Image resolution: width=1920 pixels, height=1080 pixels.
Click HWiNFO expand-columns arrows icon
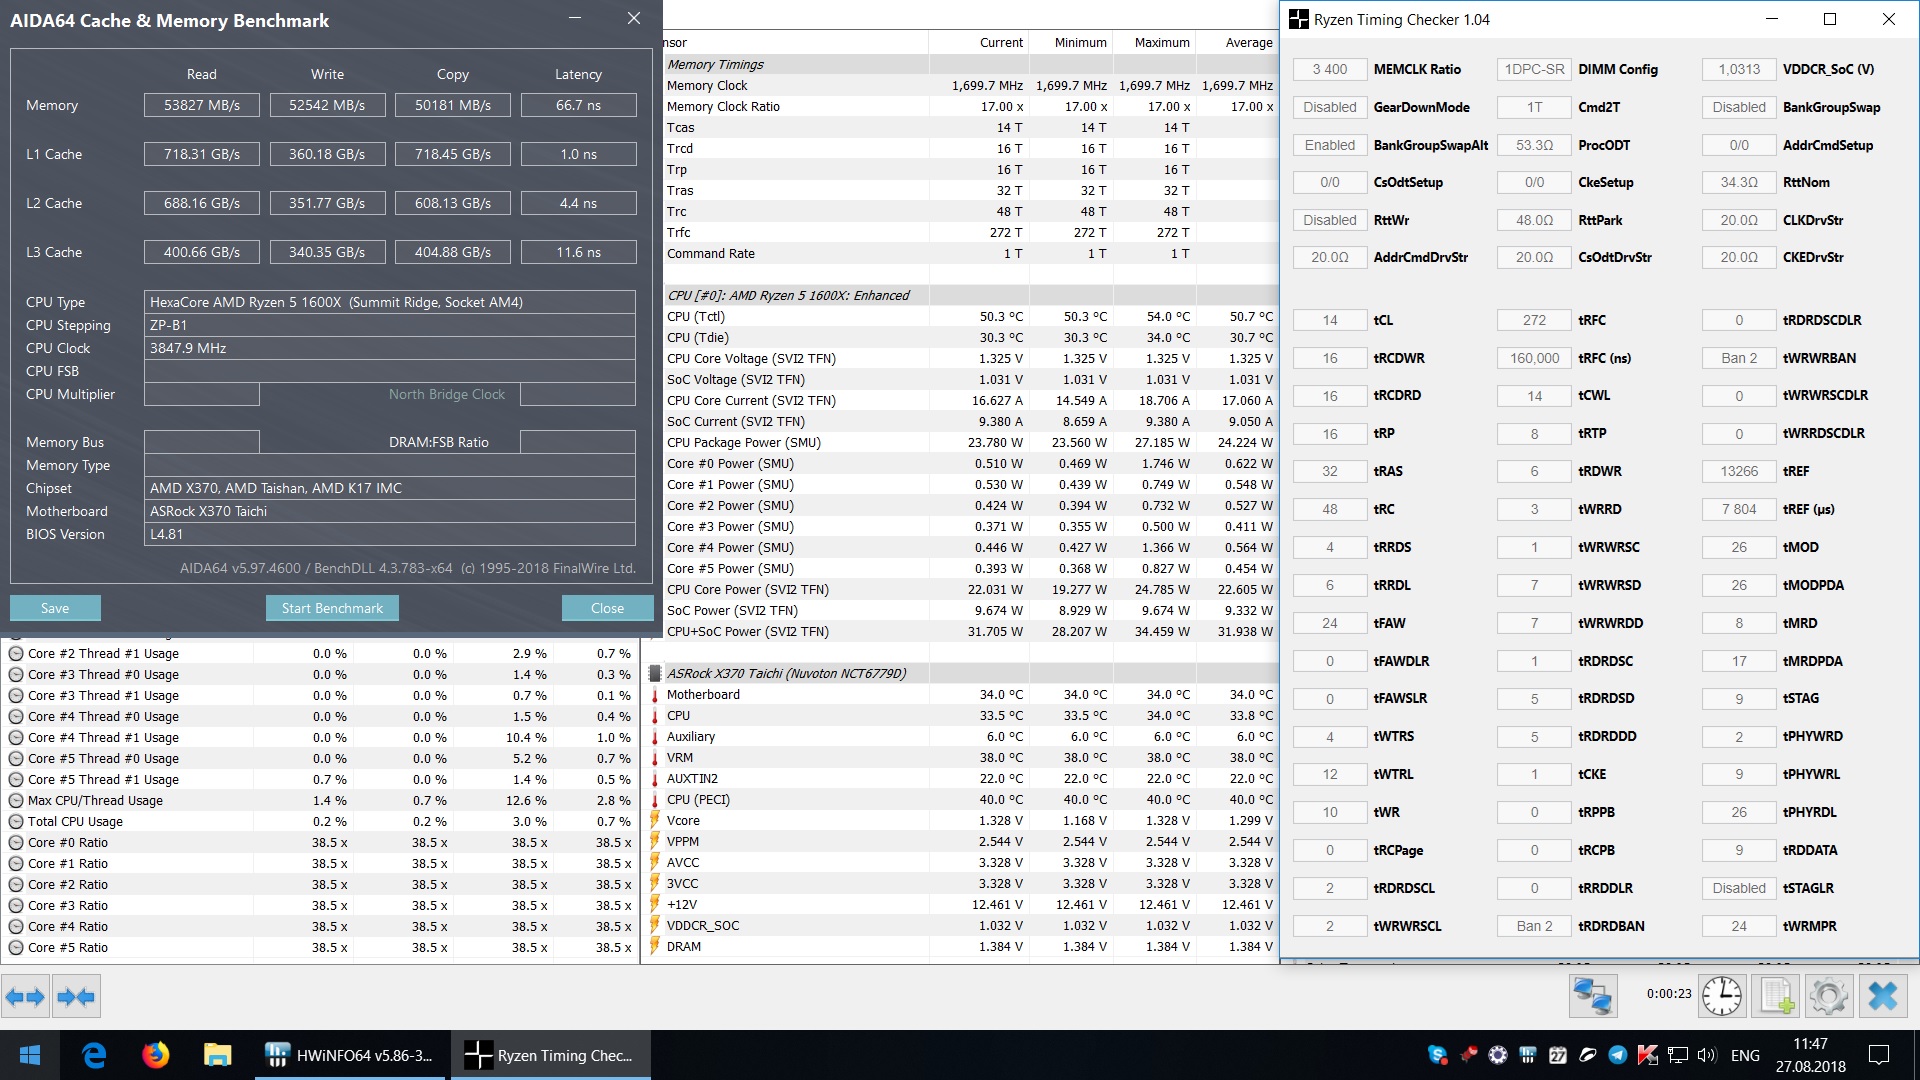tap(25, 996)
